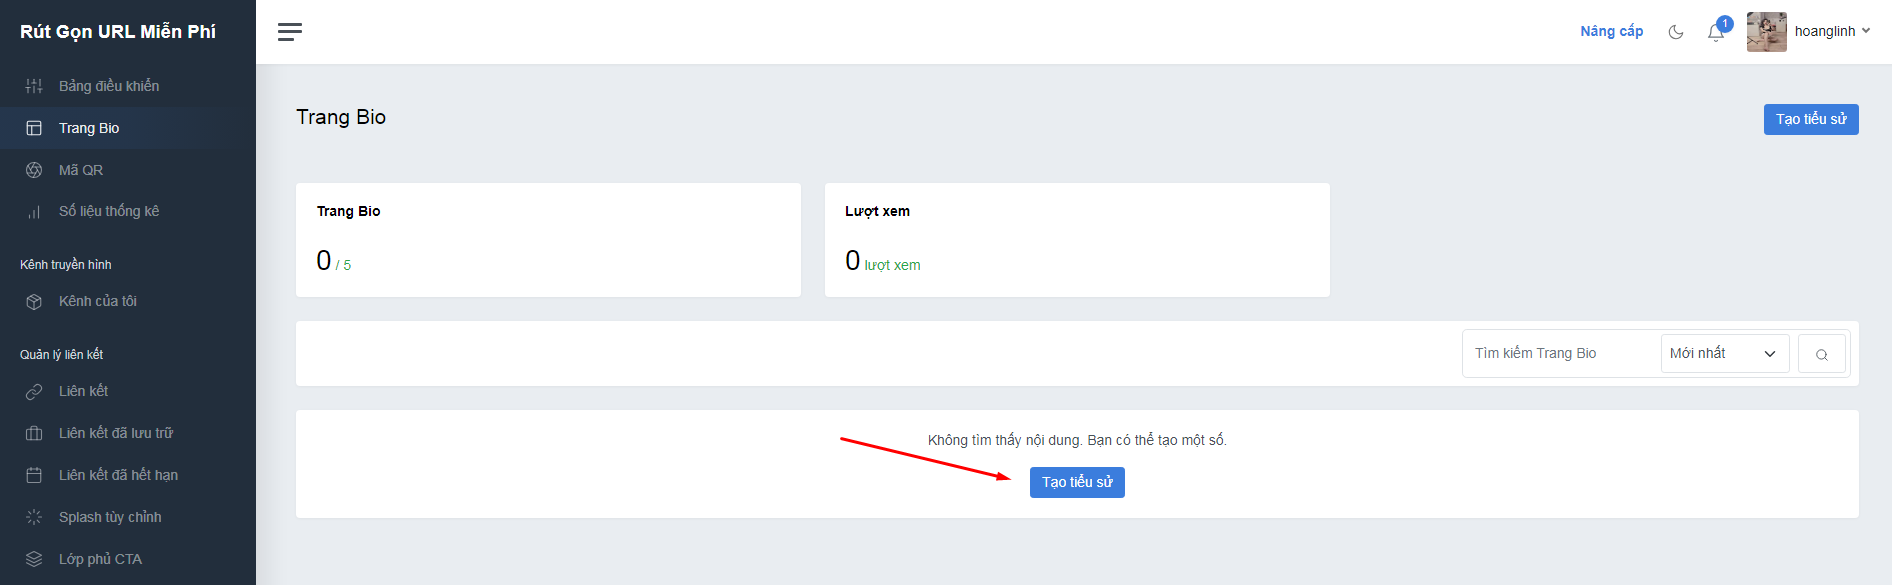The height and width of the screenshot is (585, 1892).
Task: Click the Lớp phủ CTA layers icon
Action: (34, 559)
